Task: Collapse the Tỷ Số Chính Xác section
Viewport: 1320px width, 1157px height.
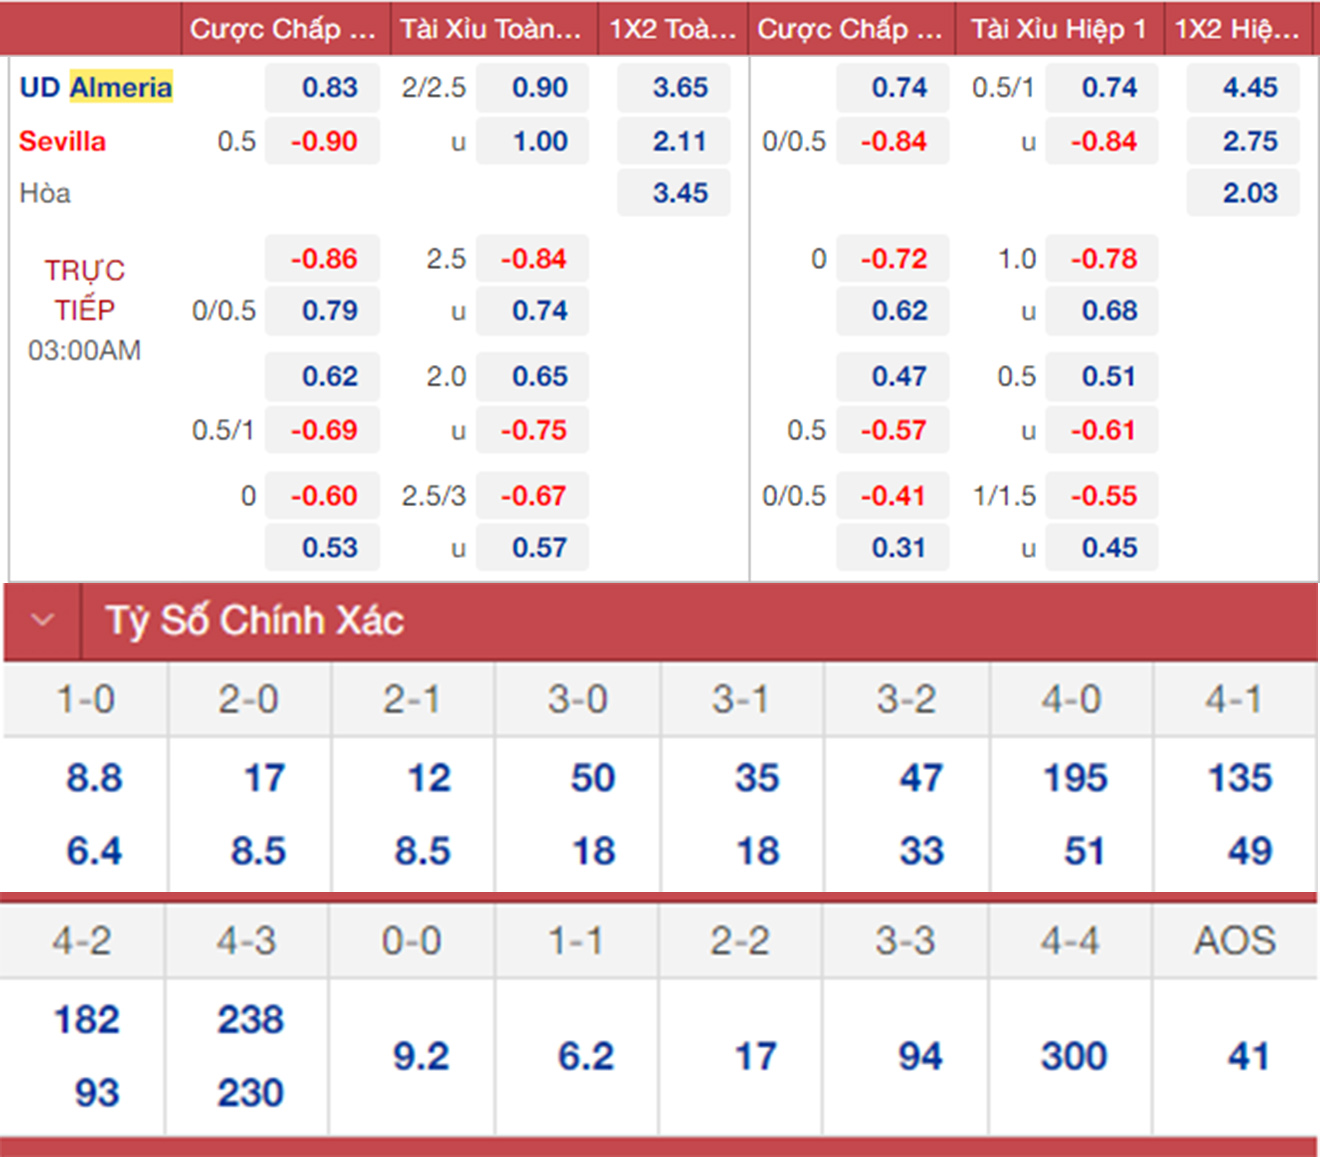Action: click(x=42, y=620)
